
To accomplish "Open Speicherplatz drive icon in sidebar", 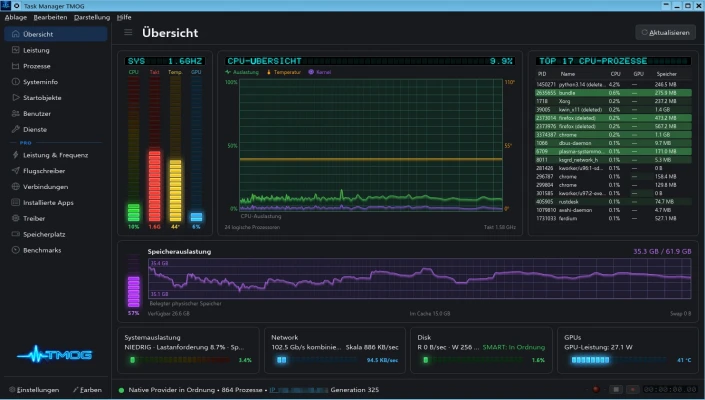I will coord(16,234).
